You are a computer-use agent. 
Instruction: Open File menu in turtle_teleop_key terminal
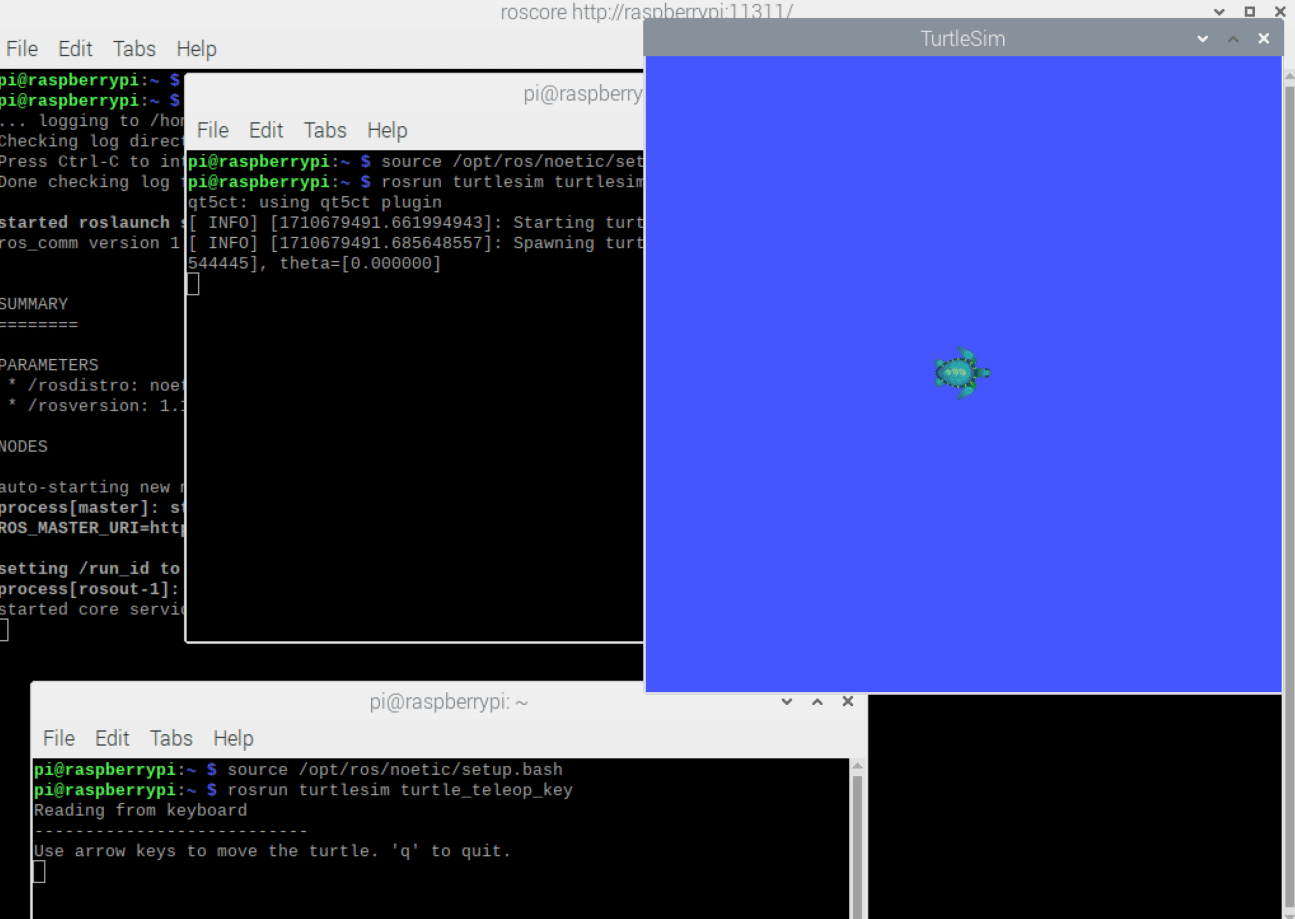pyautogui.click(x=59, y=739)
